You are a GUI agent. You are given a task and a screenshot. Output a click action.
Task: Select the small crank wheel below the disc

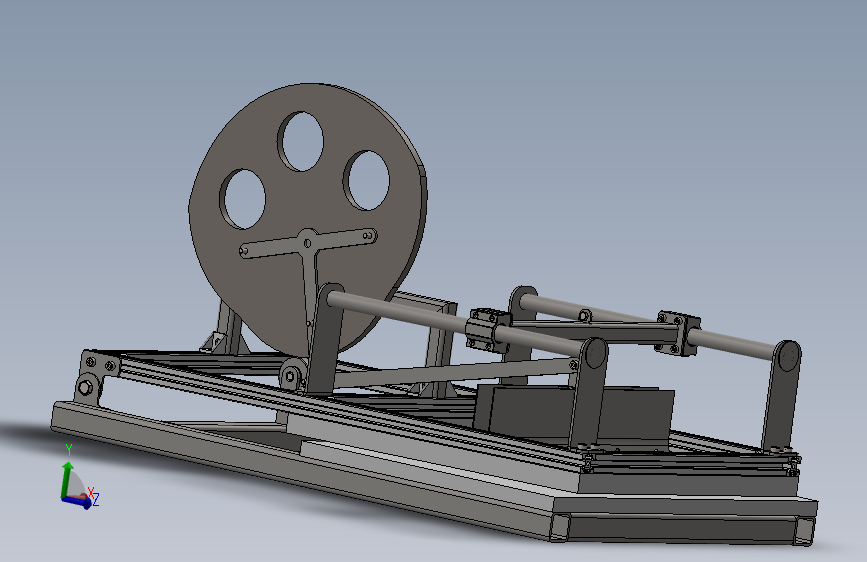pyautogui.click(x=293, y=374)
